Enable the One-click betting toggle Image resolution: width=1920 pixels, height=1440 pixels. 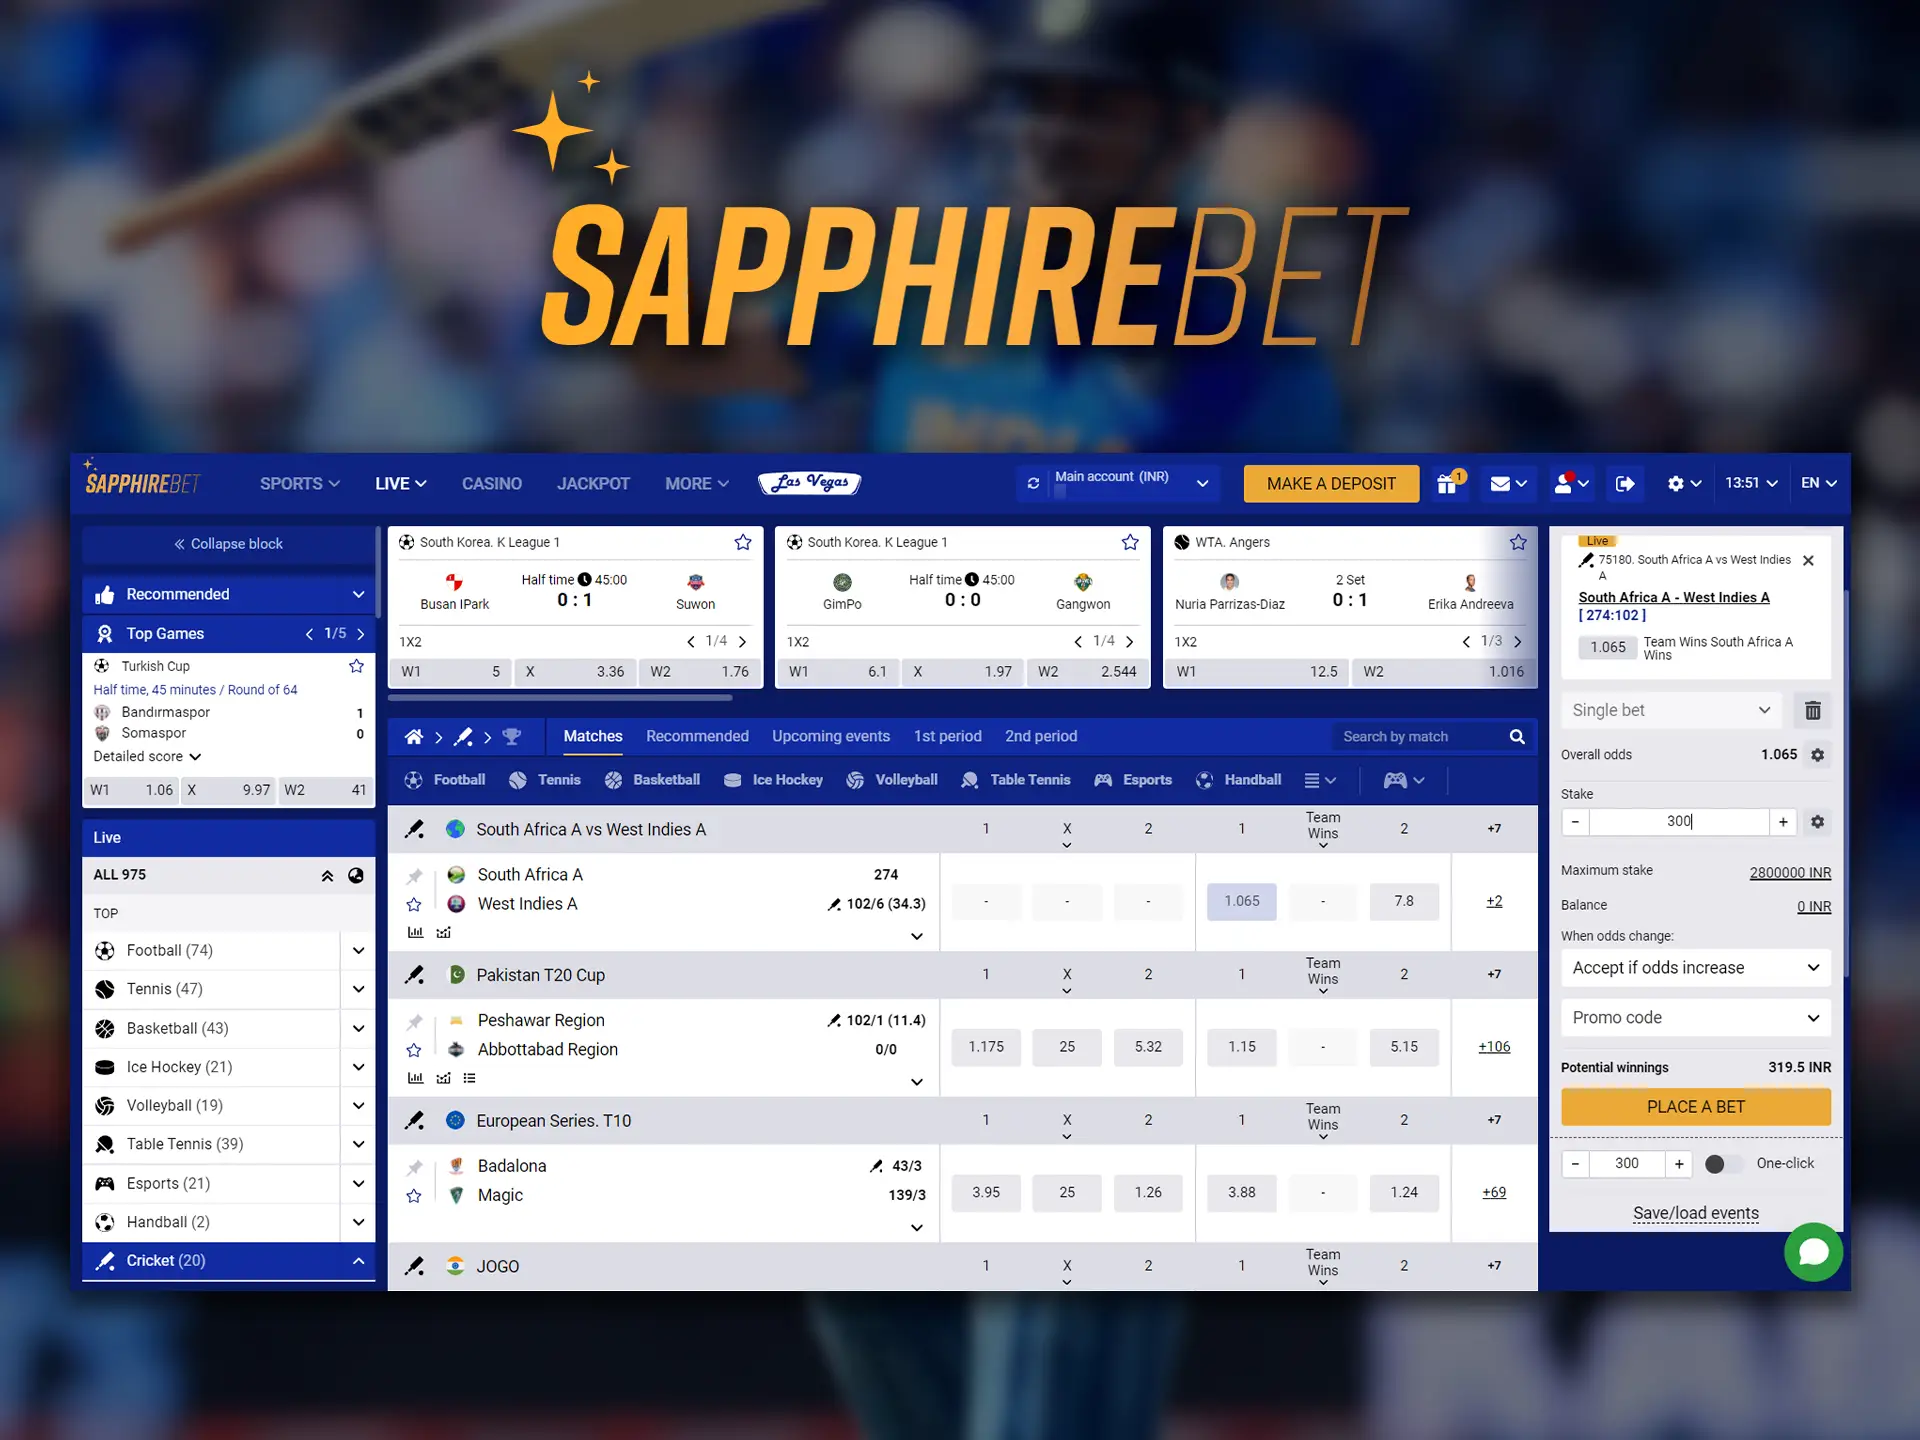[x=1723, y=1163]
